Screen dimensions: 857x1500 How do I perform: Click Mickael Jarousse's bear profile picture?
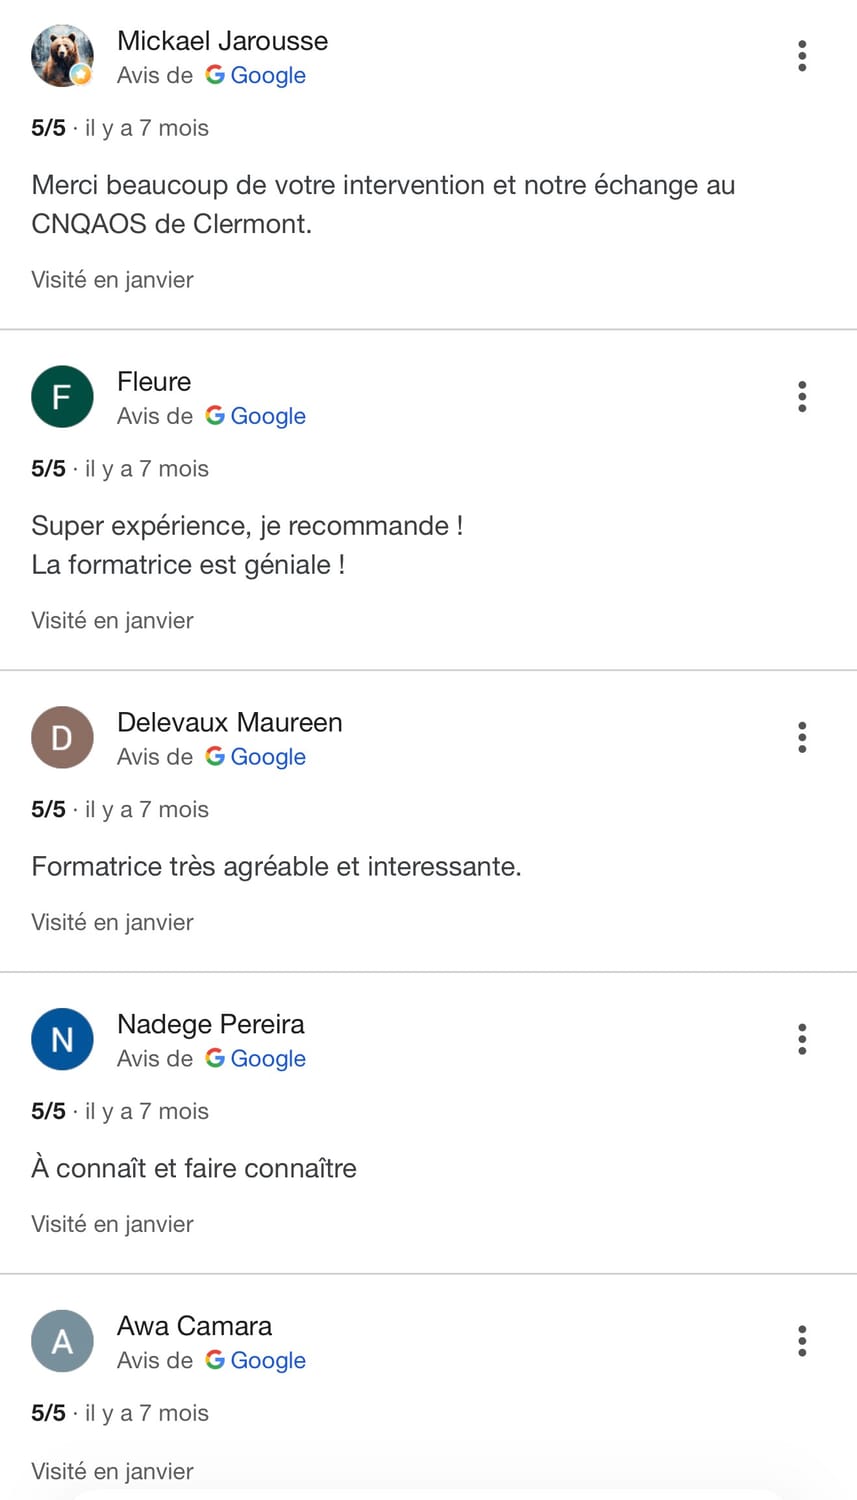[62, 56]
